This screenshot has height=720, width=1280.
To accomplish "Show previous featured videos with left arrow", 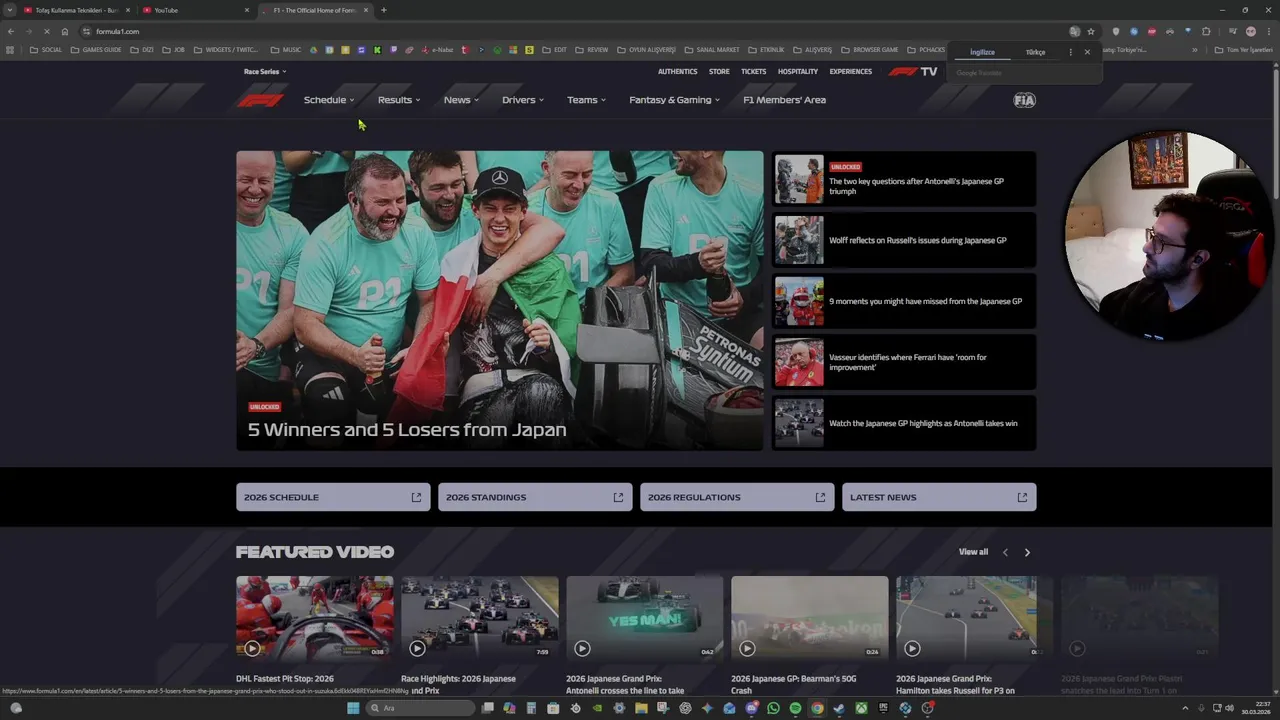I will [x=1005, y=552].
